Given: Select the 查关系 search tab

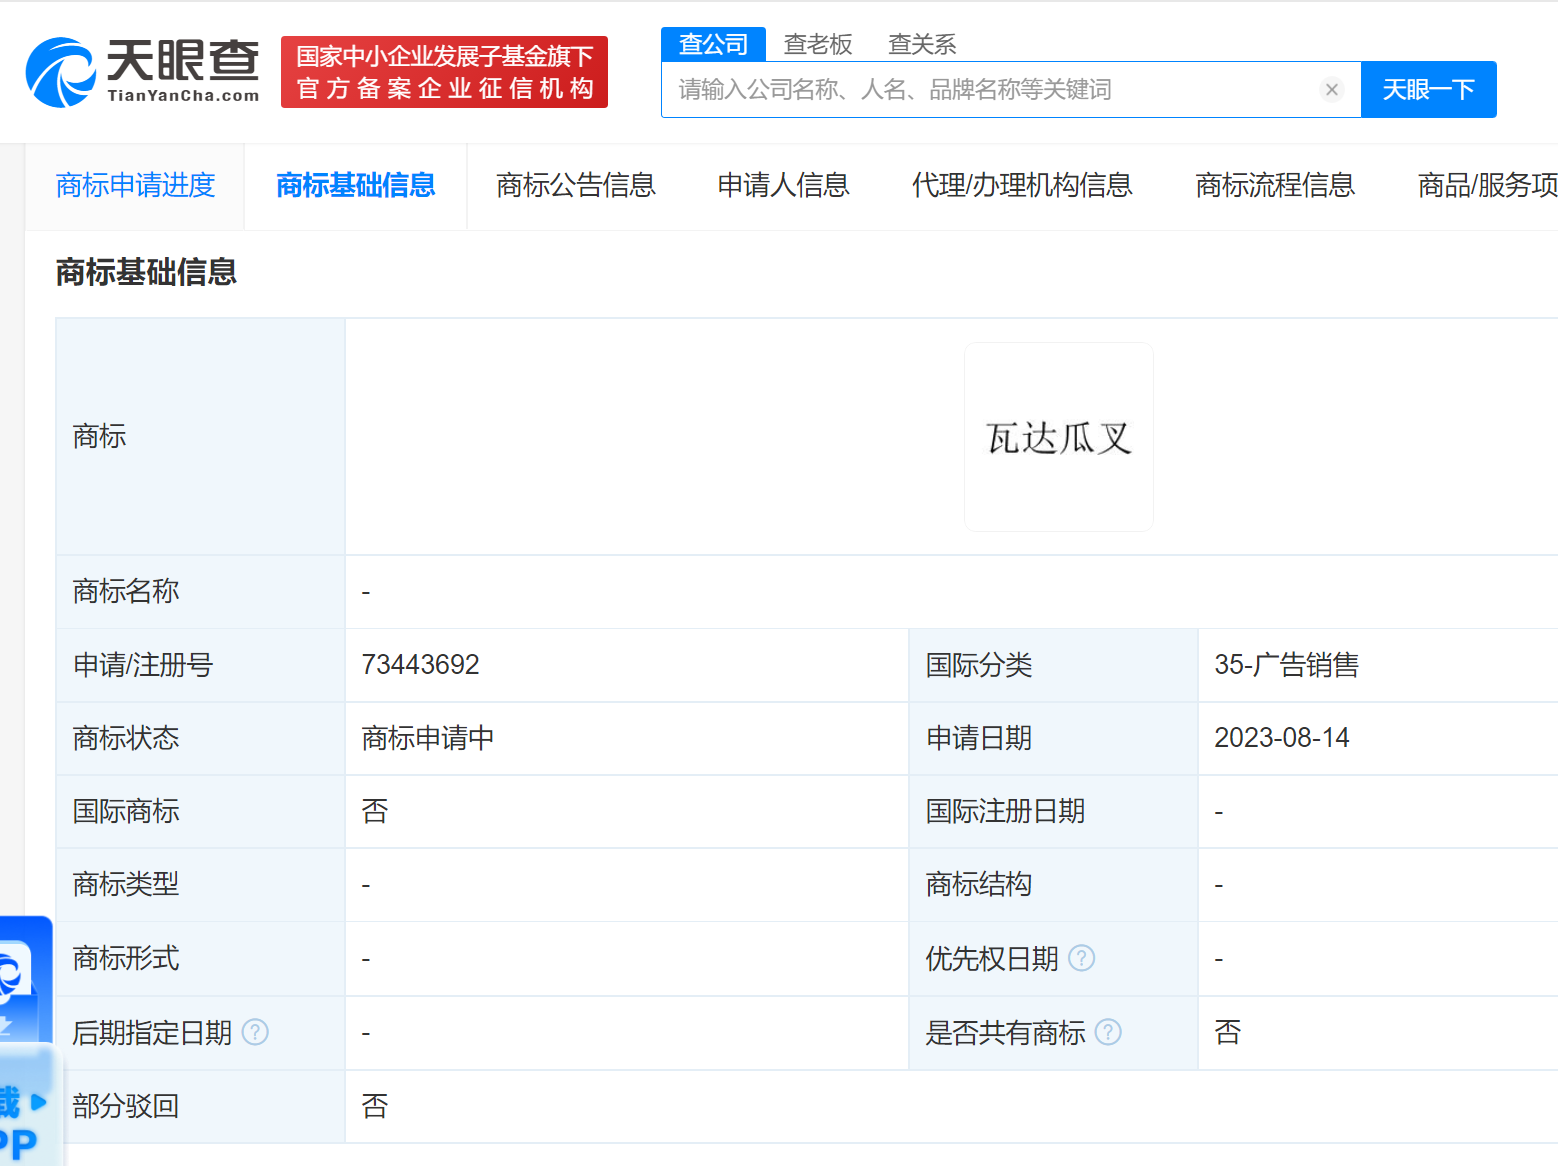Looking at the screenshot, I should coord(922,44).
